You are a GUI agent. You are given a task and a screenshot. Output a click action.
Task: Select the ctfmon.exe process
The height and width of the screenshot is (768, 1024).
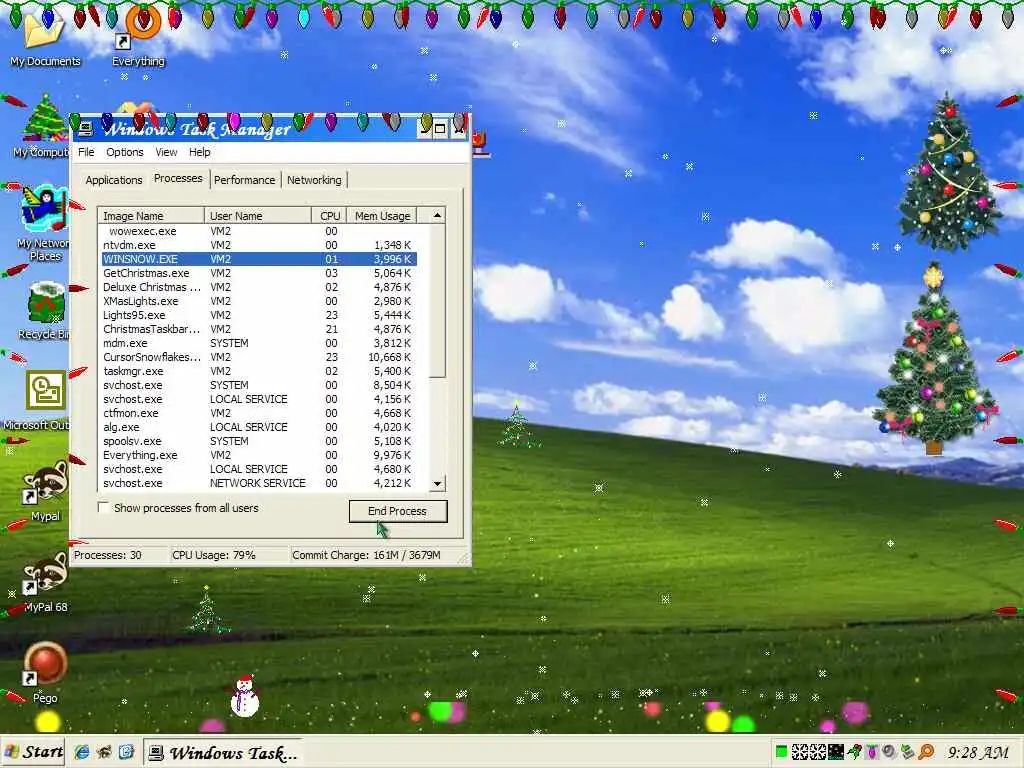point(258,413)
